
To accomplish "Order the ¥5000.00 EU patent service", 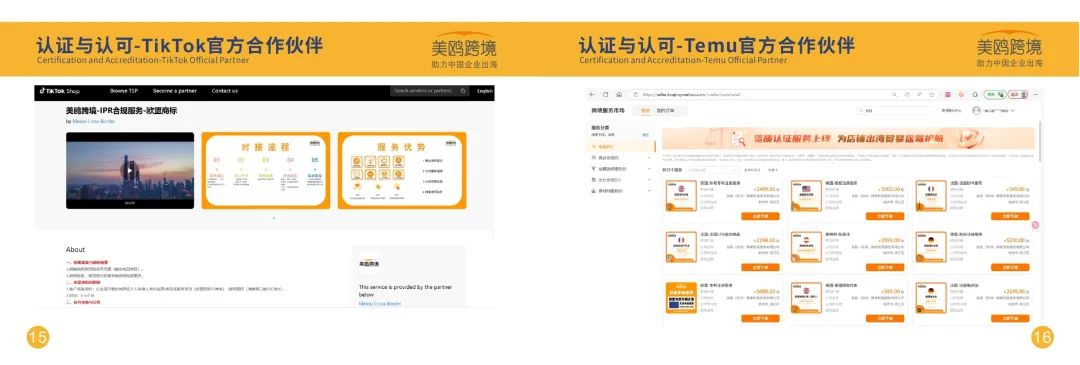I will [x=760, y=318].
